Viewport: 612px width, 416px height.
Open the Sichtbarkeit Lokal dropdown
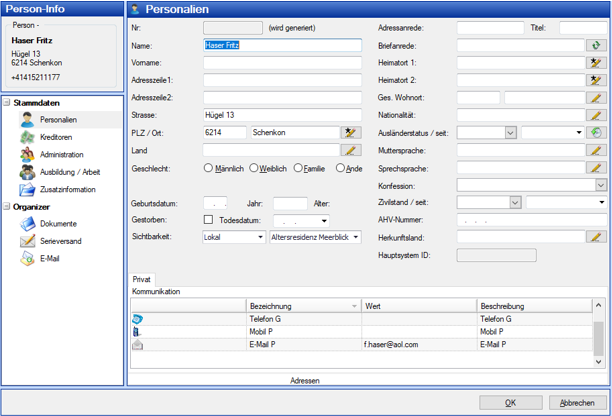tap(259, 237)
